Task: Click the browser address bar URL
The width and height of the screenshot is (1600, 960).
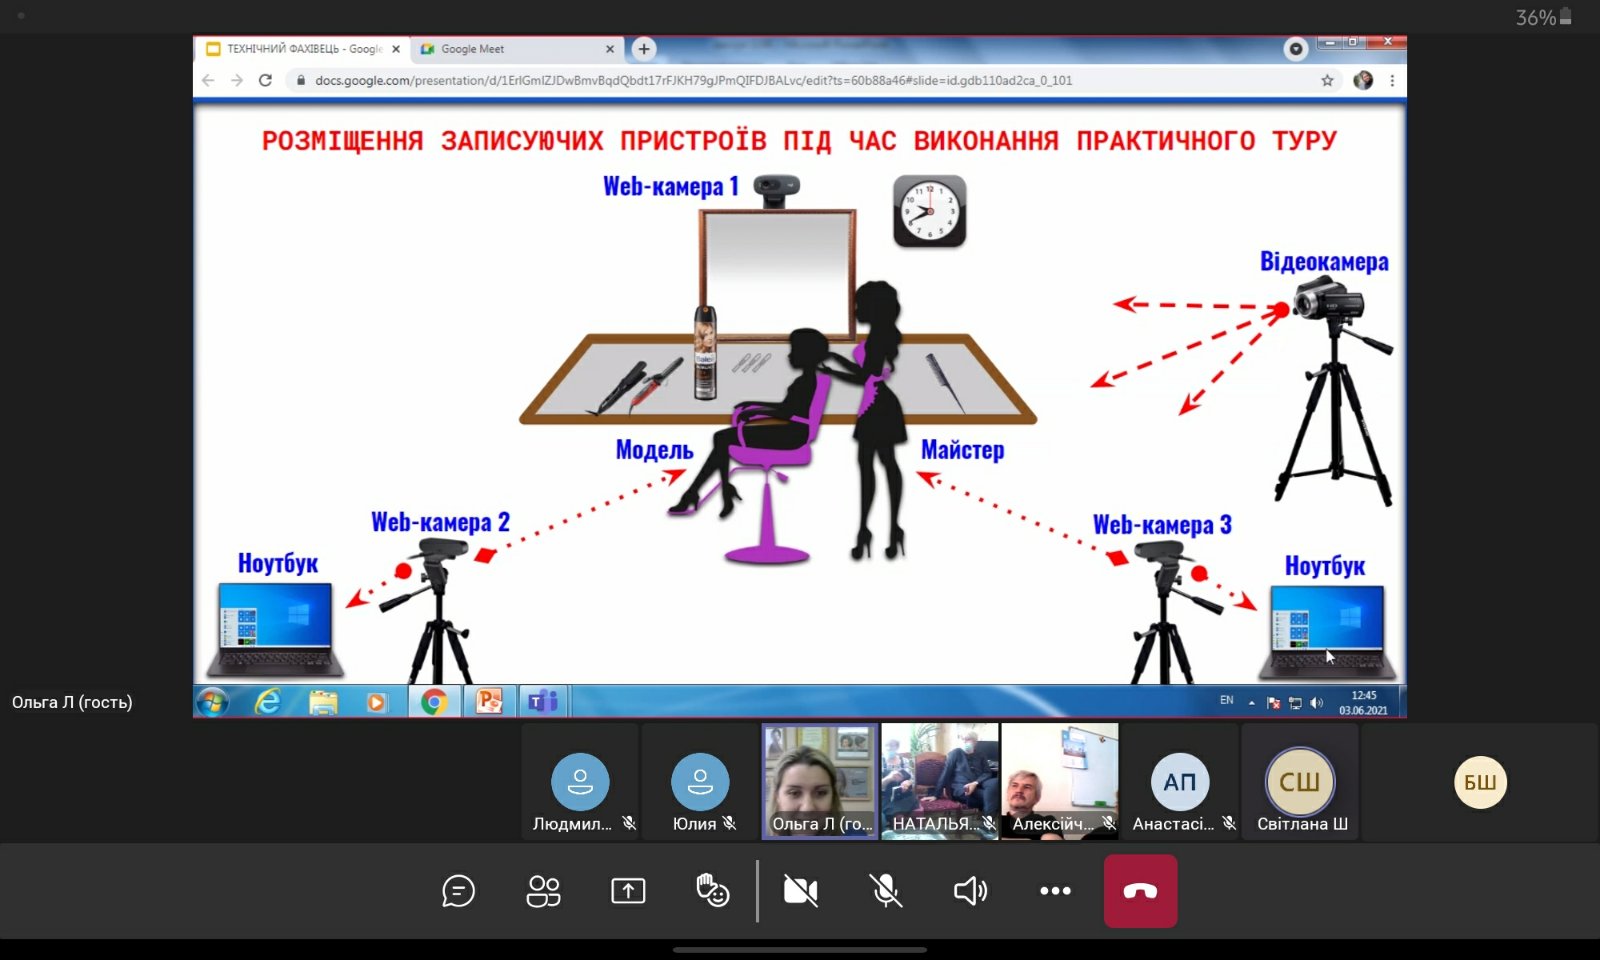Action: click(x=692, y=81)
